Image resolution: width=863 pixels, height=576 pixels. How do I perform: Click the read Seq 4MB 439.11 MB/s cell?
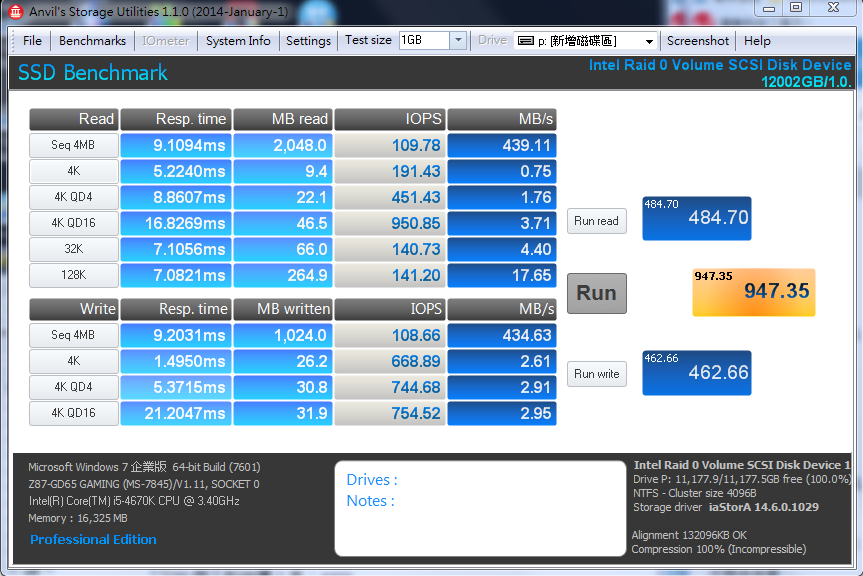[502, 145]
